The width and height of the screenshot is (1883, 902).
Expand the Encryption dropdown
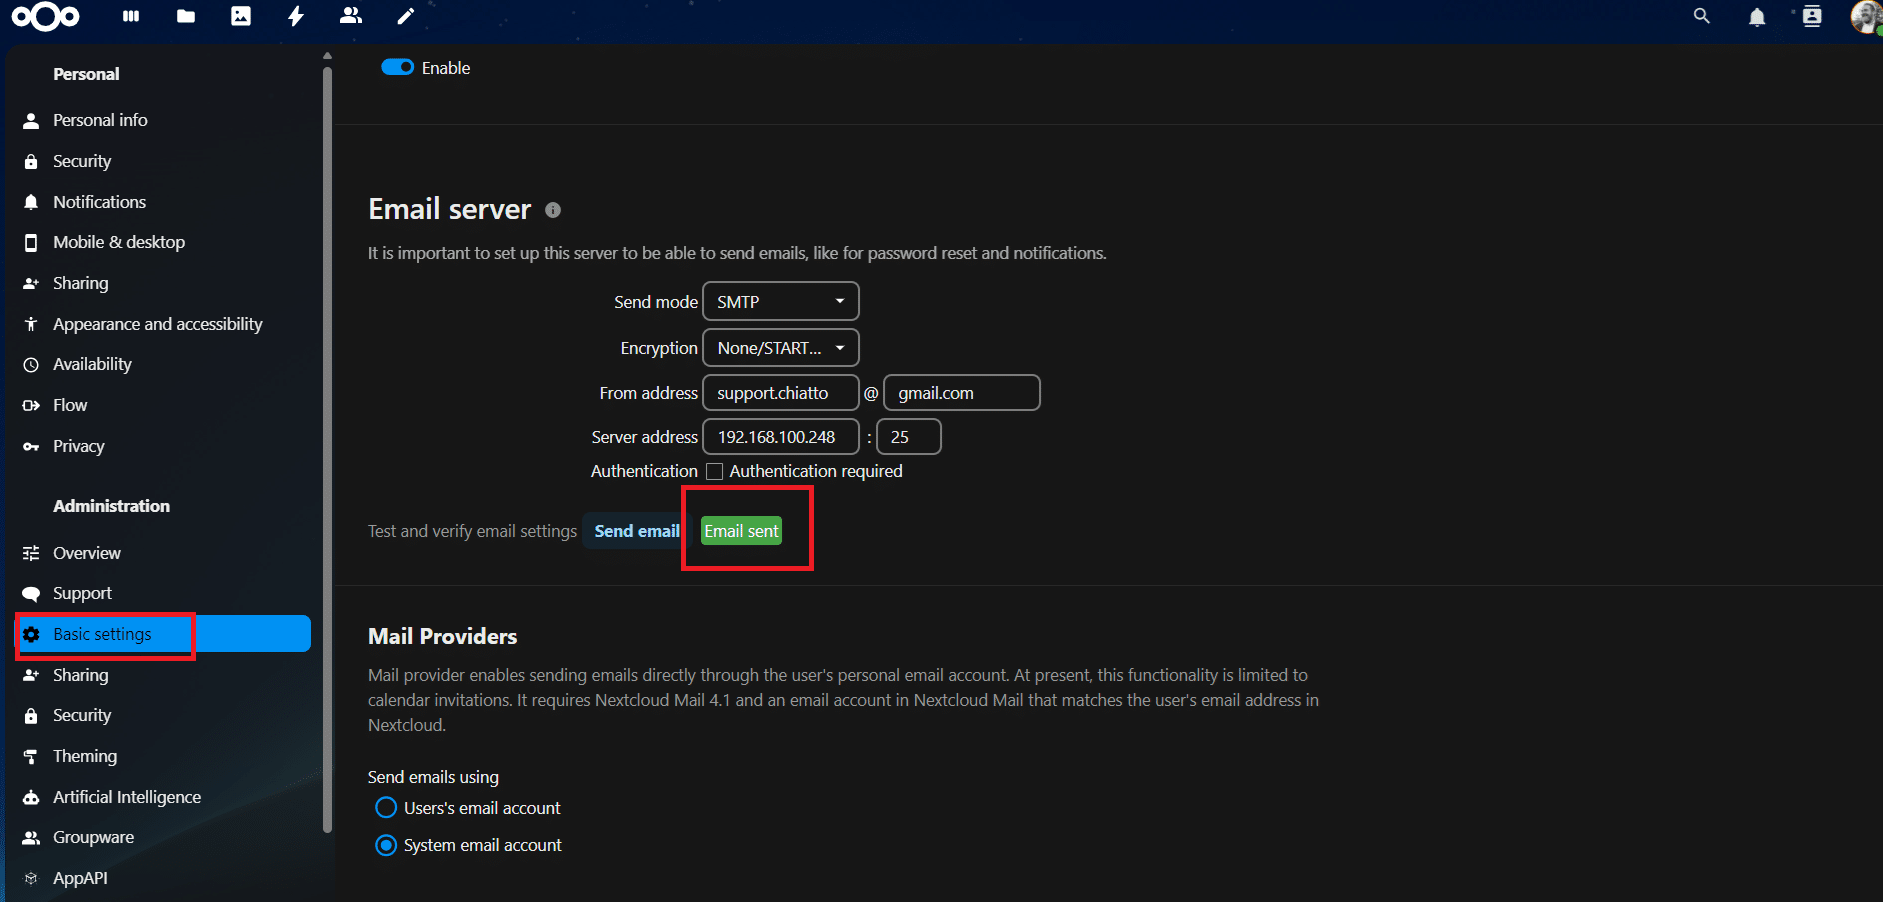[780, 348]
